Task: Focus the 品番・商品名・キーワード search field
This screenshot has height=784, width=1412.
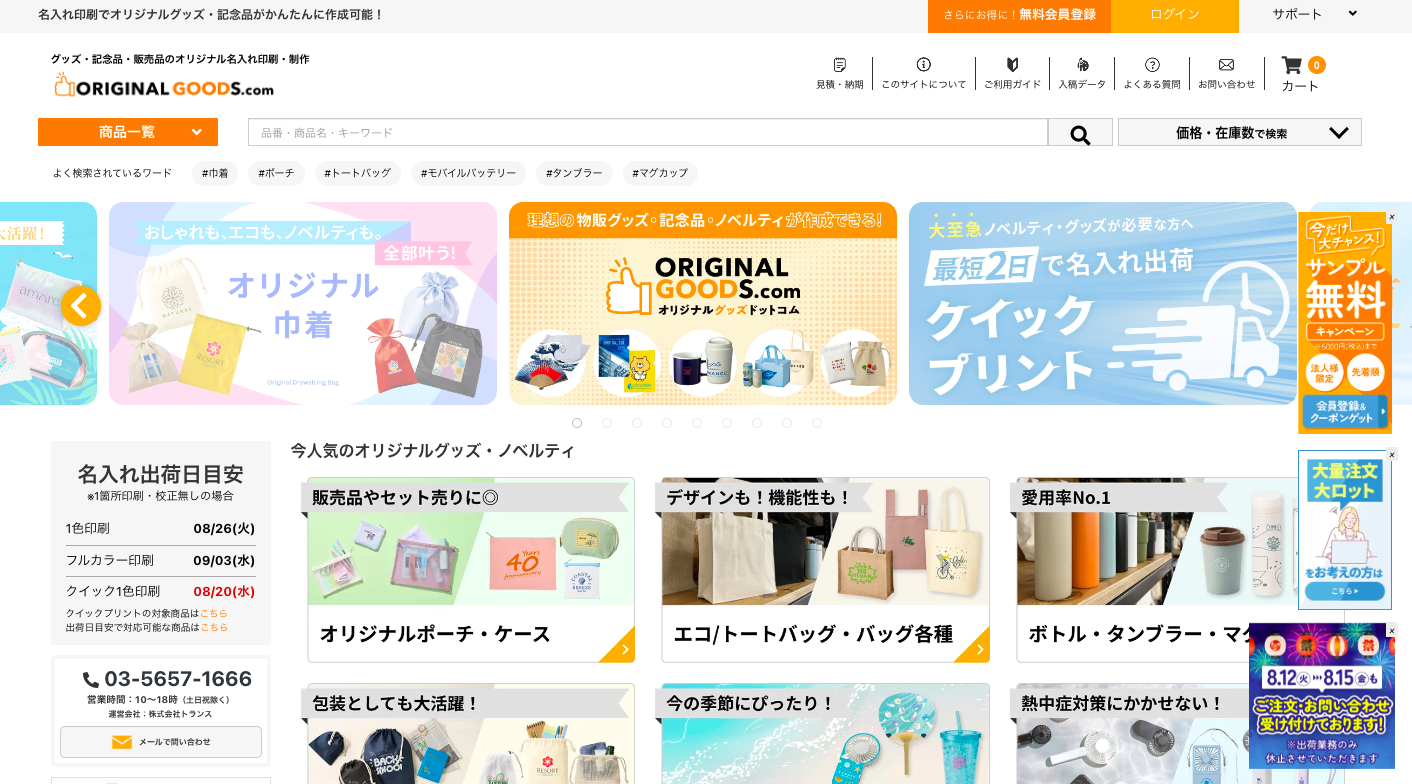Action: 648,133
